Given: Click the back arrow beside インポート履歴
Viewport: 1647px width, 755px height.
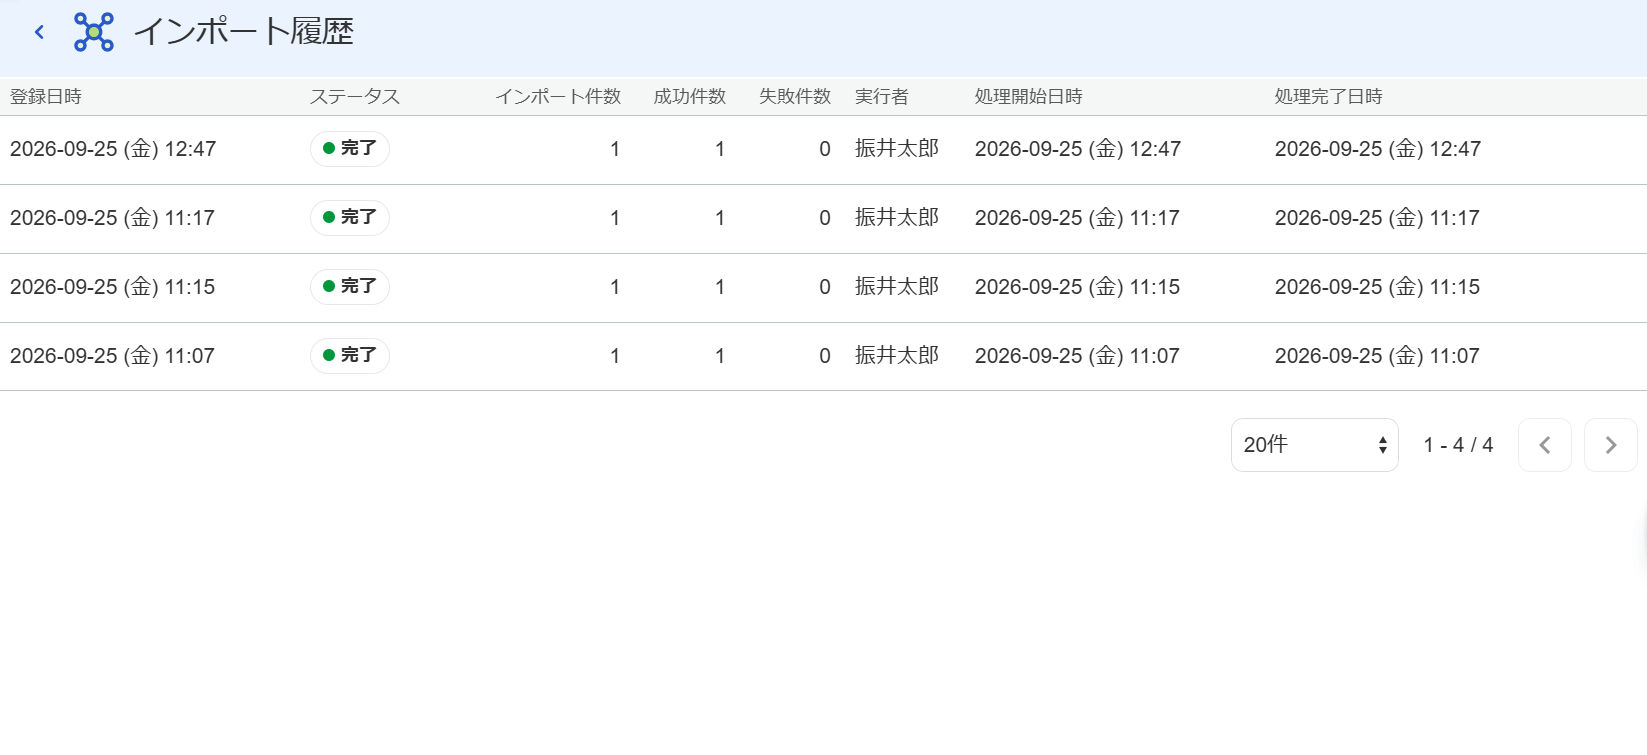Looking at the screenshot, I should click(40, 32).
